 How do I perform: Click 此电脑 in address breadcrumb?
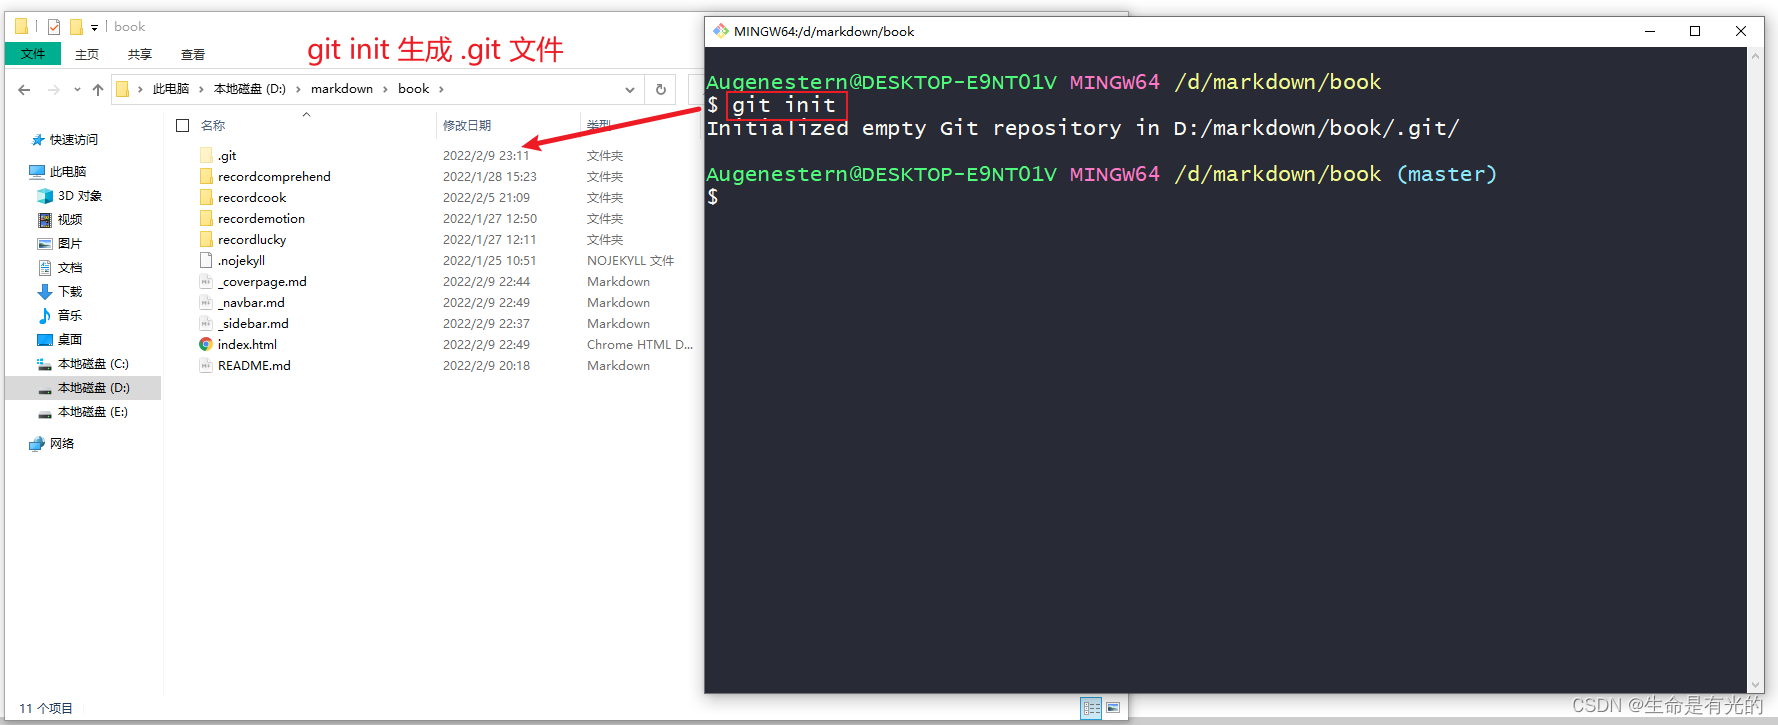171,89
